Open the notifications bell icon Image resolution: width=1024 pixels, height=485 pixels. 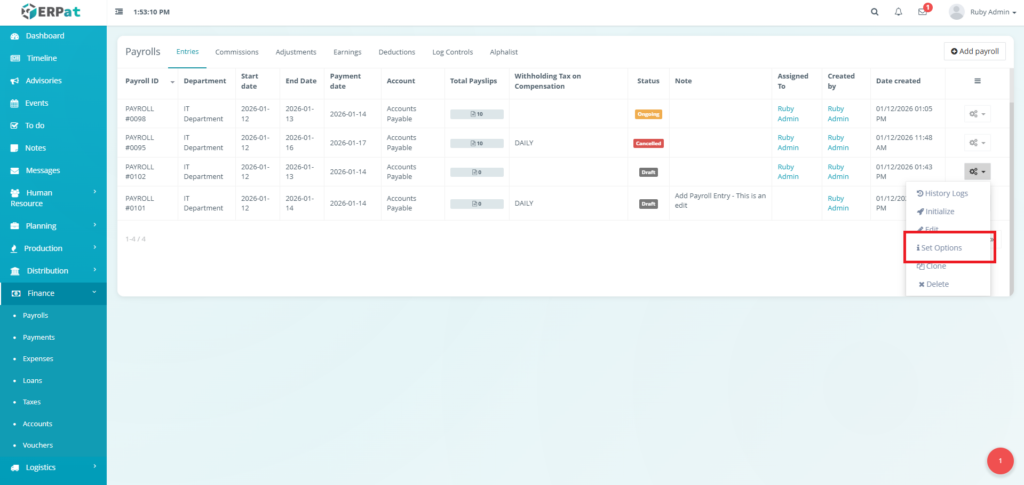[898, 12]
